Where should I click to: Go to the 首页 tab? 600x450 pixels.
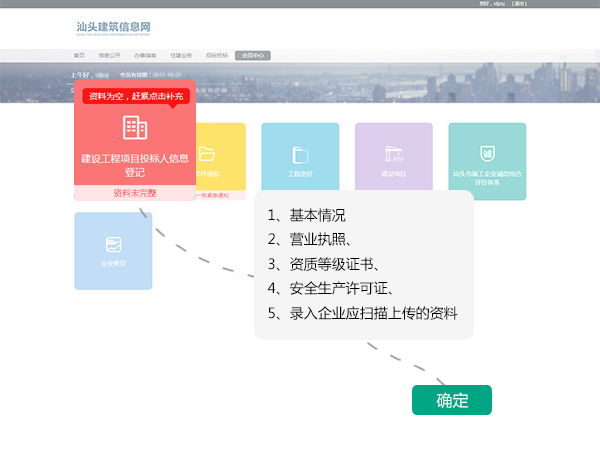(x=80, y=56)
